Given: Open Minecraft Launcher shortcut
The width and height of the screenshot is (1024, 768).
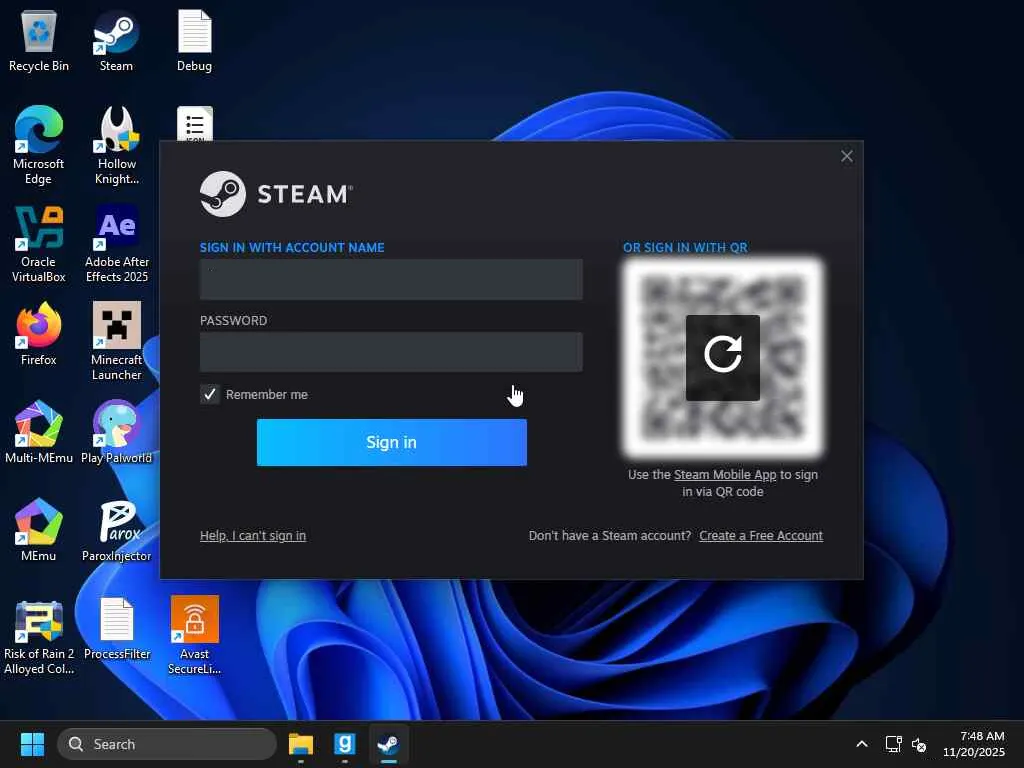Looking at the screenshot, I should tap(117, 341).
